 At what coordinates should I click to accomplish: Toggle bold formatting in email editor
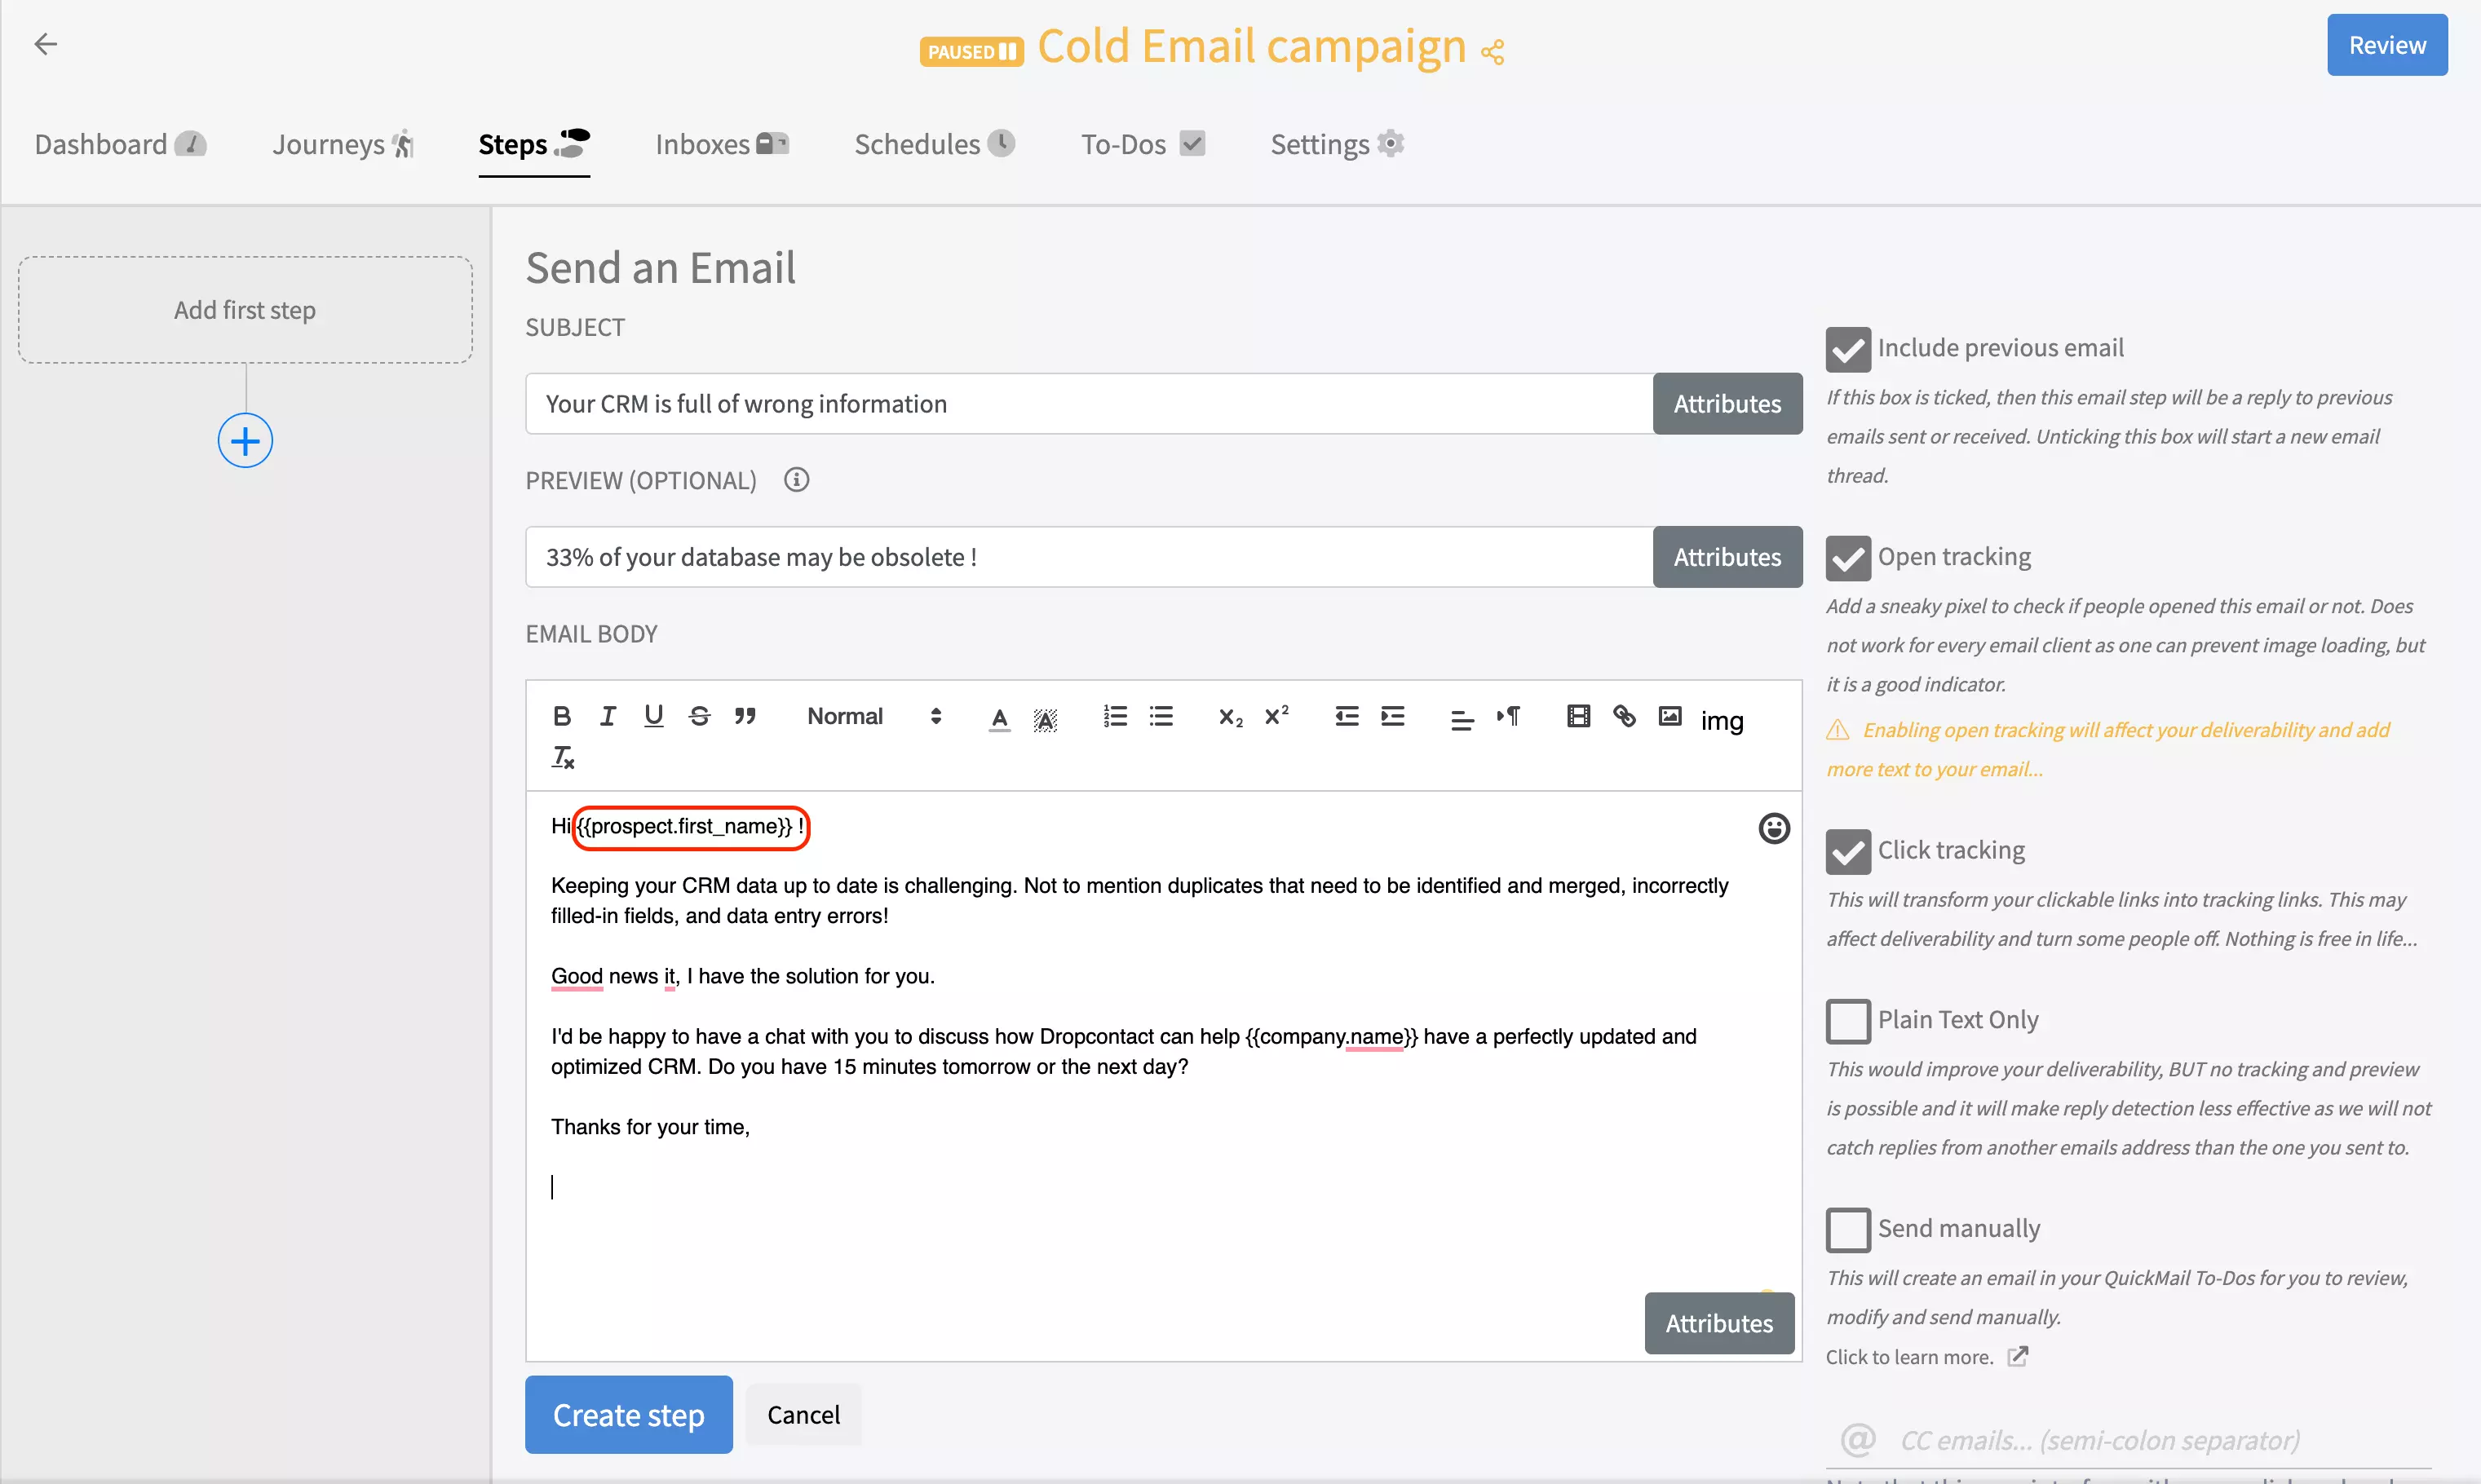click(561, 716)
